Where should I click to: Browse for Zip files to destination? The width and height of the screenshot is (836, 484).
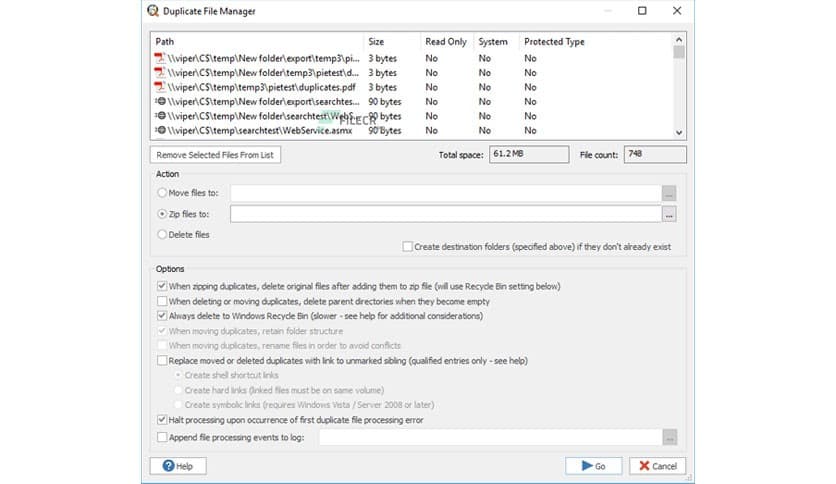coord(669,214)
